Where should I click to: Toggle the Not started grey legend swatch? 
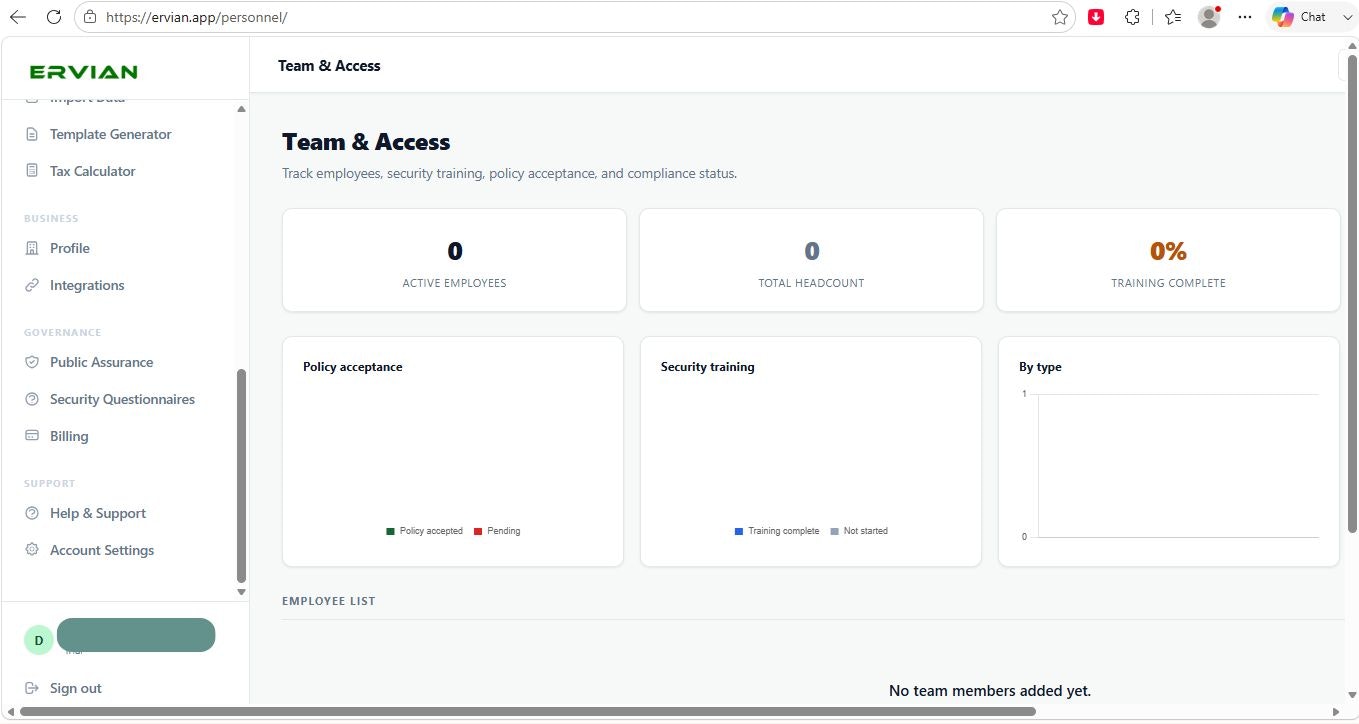pos(835,531)
